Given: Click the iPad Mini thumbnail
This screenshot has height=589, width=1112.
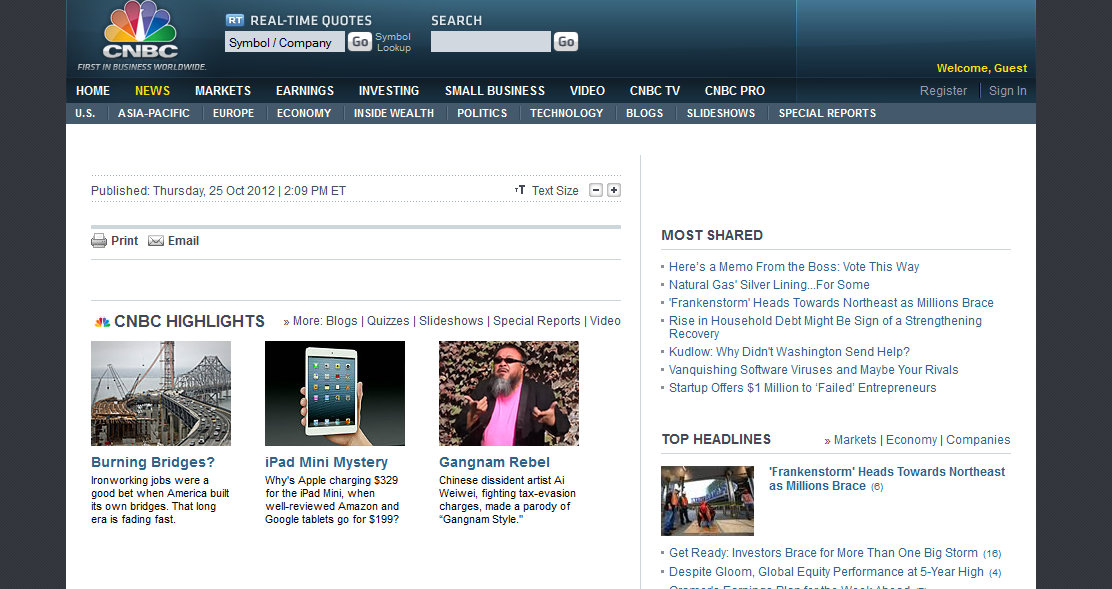Looking at the screenshot, I should [335, 393].
